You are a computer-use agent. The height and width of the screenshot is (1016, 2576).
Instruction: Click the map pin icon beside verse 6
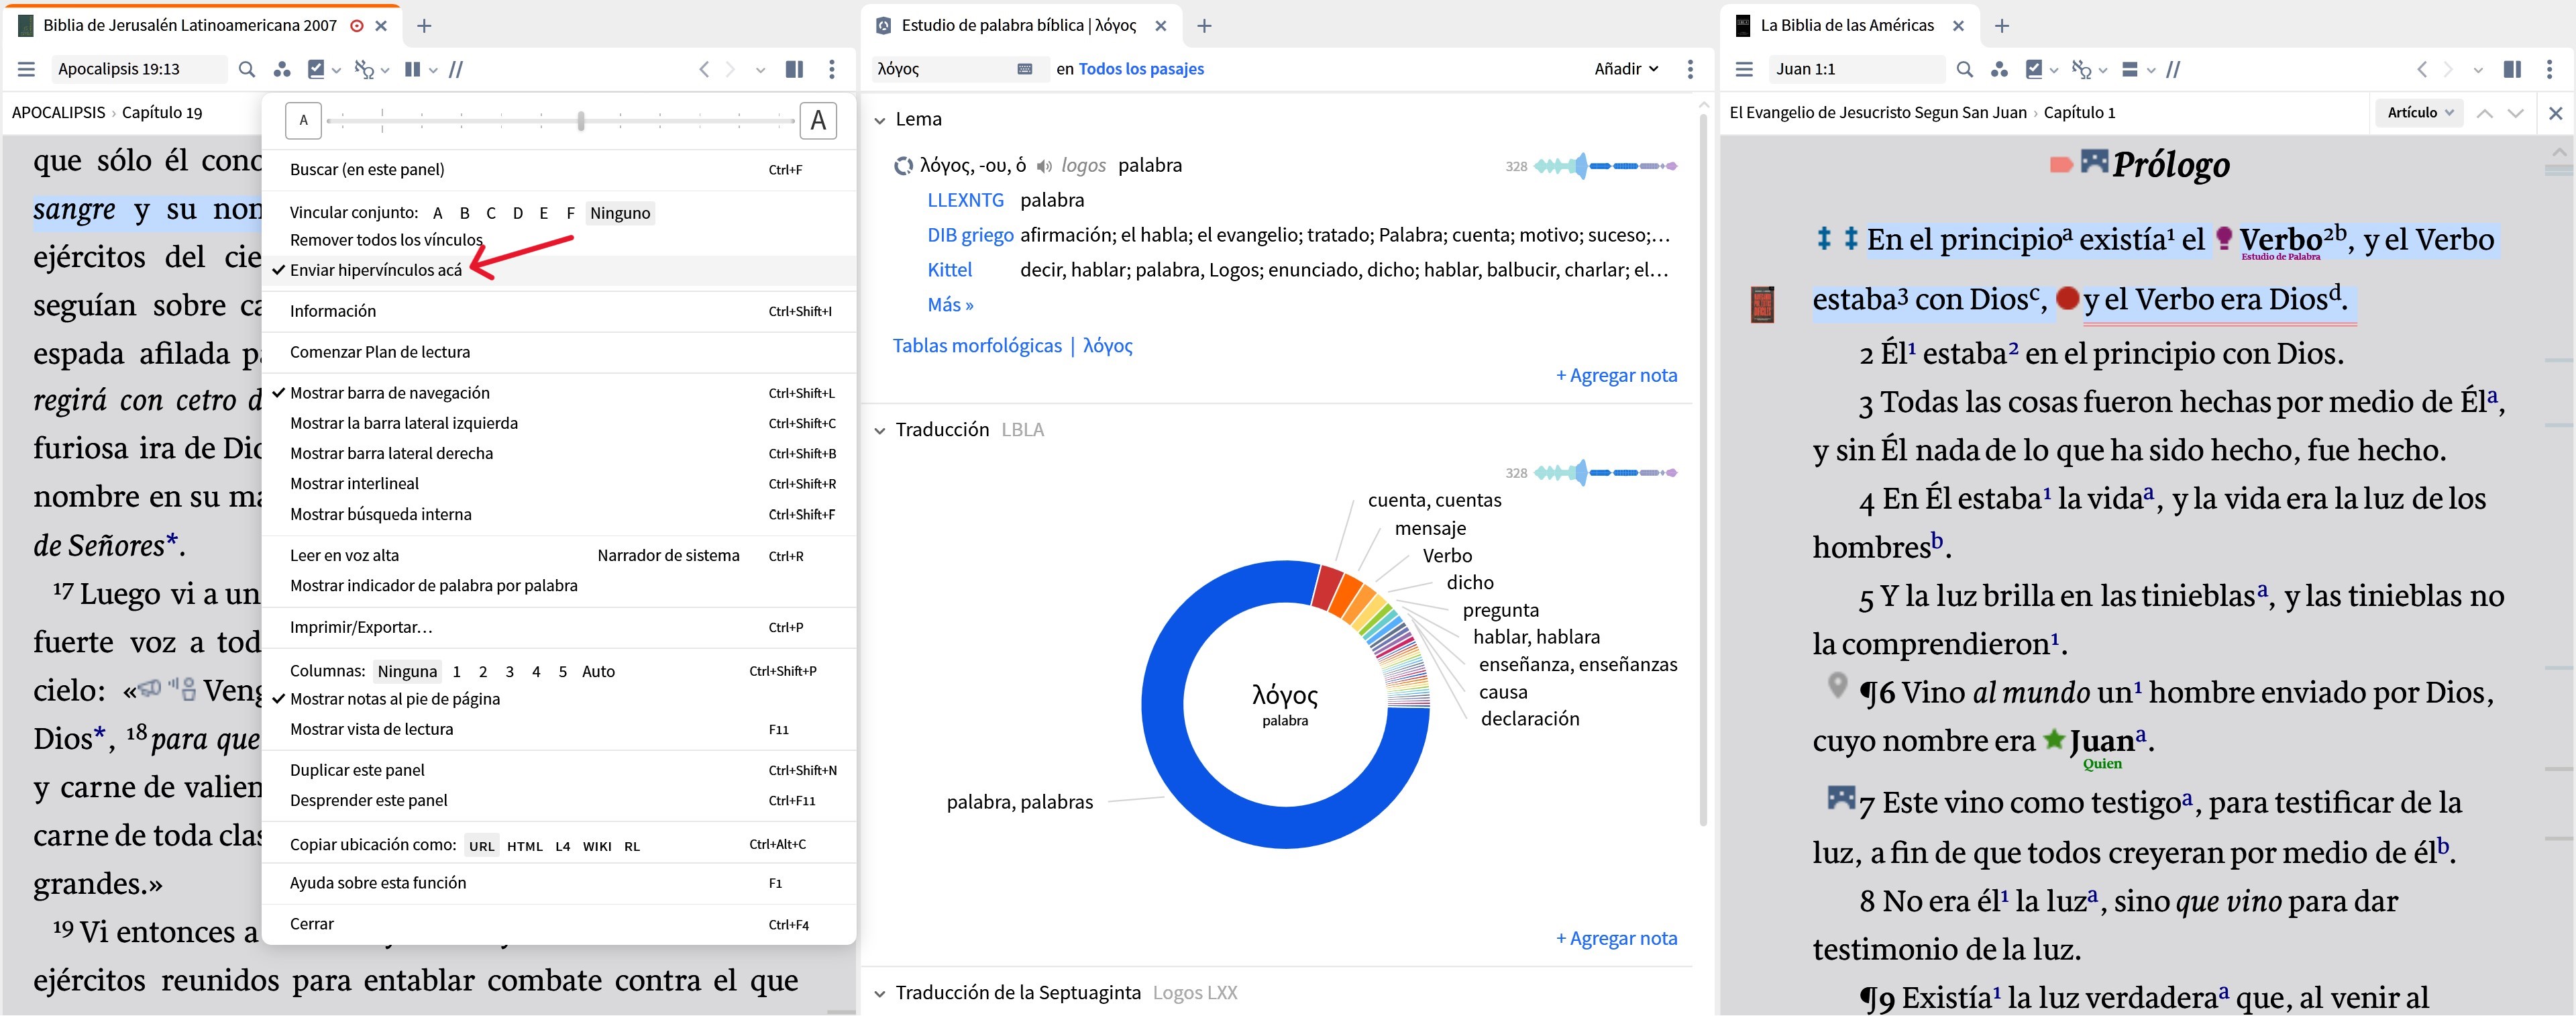click(x=1837, y=685)
